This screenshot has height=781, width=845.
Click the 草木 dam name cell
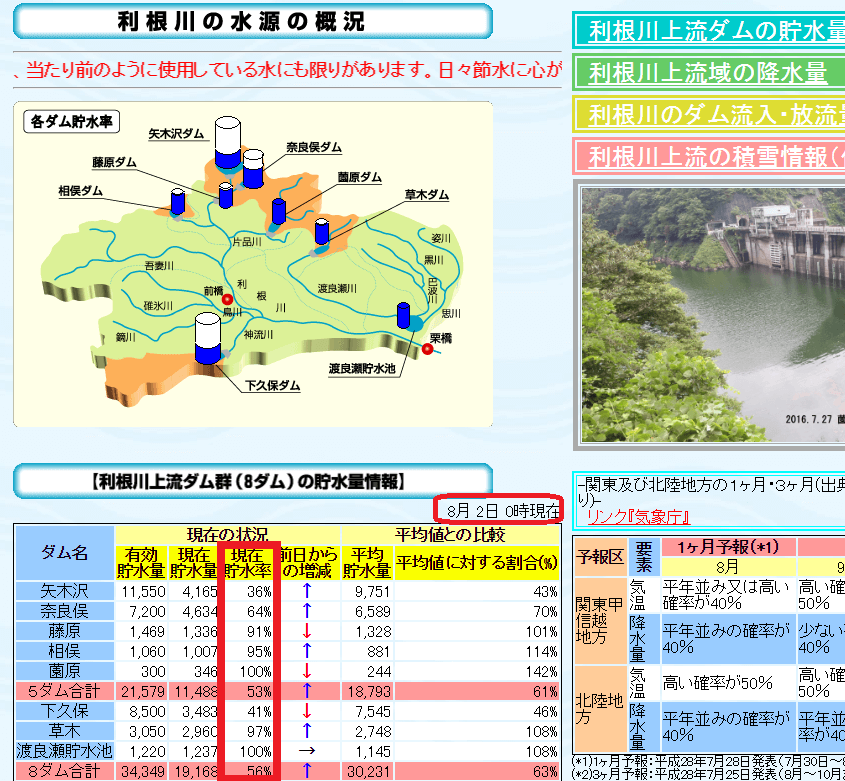pos(64,731)
